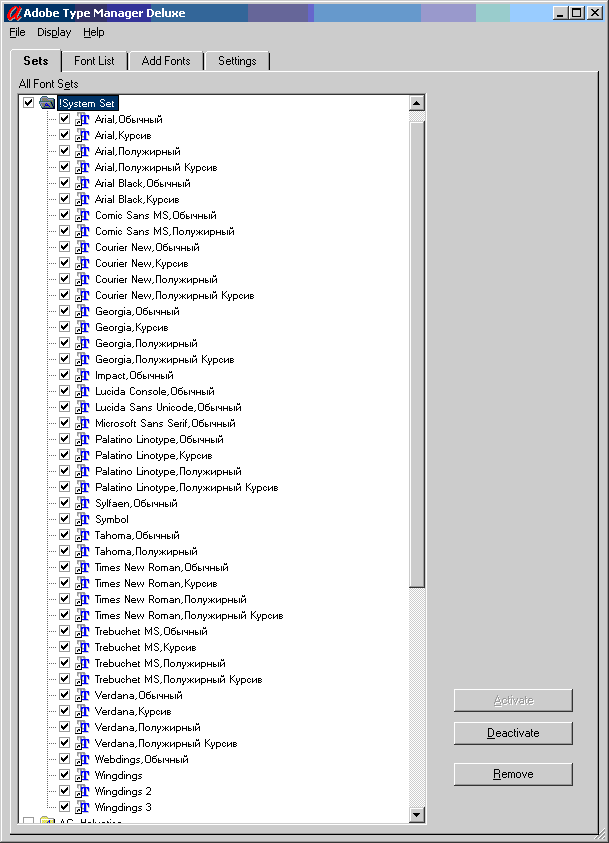Toggle the Times New Roman,Курсив checkbox
Image resolution: width=609 pixels, height=843 pixels.
(65, 583)
